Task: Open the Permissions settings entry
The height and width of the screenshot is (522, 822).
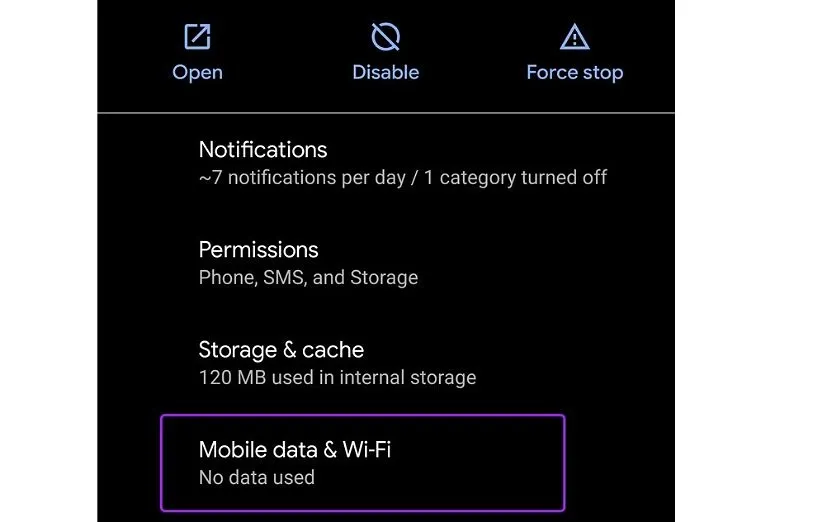Action: [x=258, y=250]
